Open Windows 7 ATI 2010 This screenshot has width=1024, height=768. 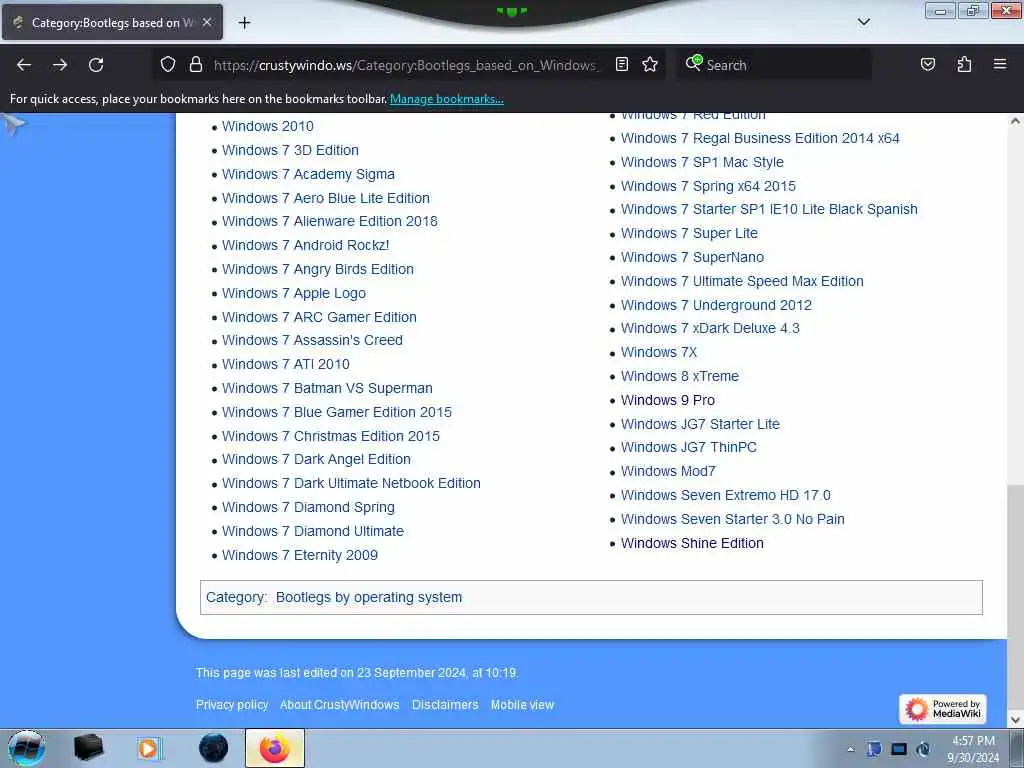[x=286, y=364]
